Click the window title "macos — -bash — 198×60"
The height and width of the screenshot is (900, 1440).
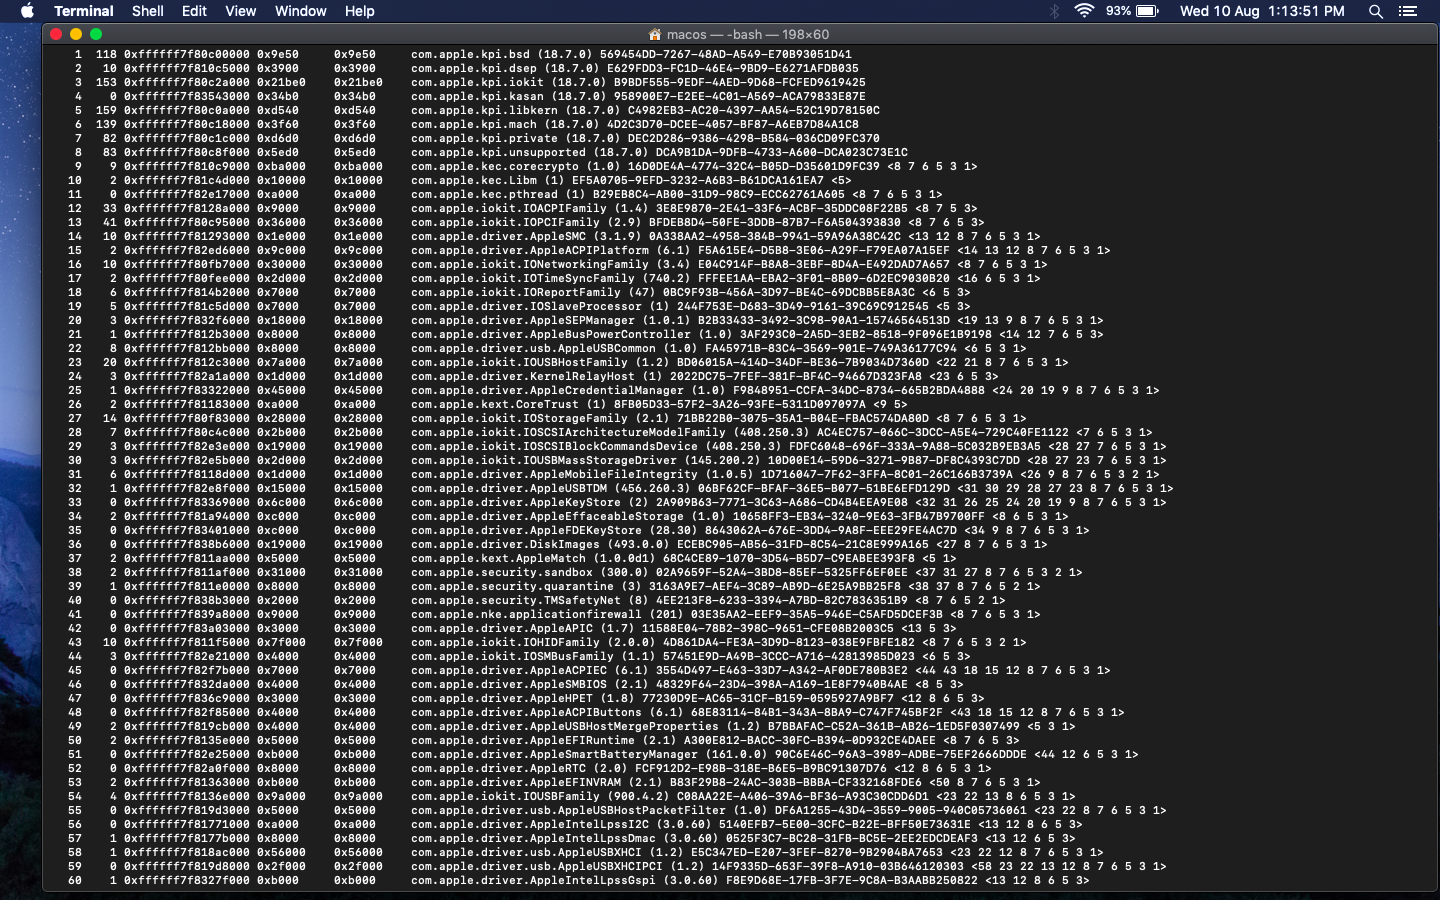point(748,34)
